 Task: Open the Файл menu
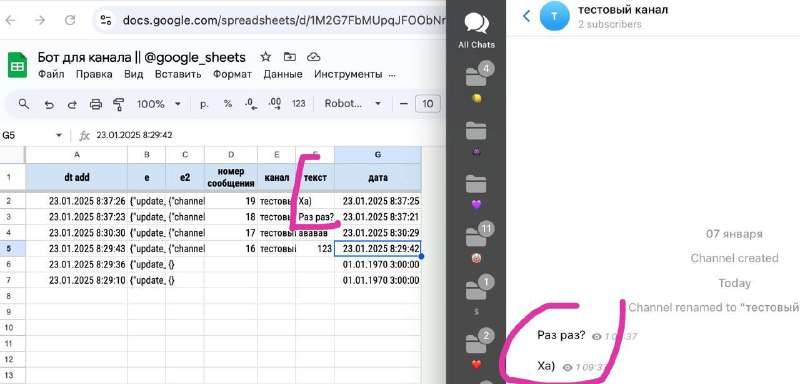point(51,74)
